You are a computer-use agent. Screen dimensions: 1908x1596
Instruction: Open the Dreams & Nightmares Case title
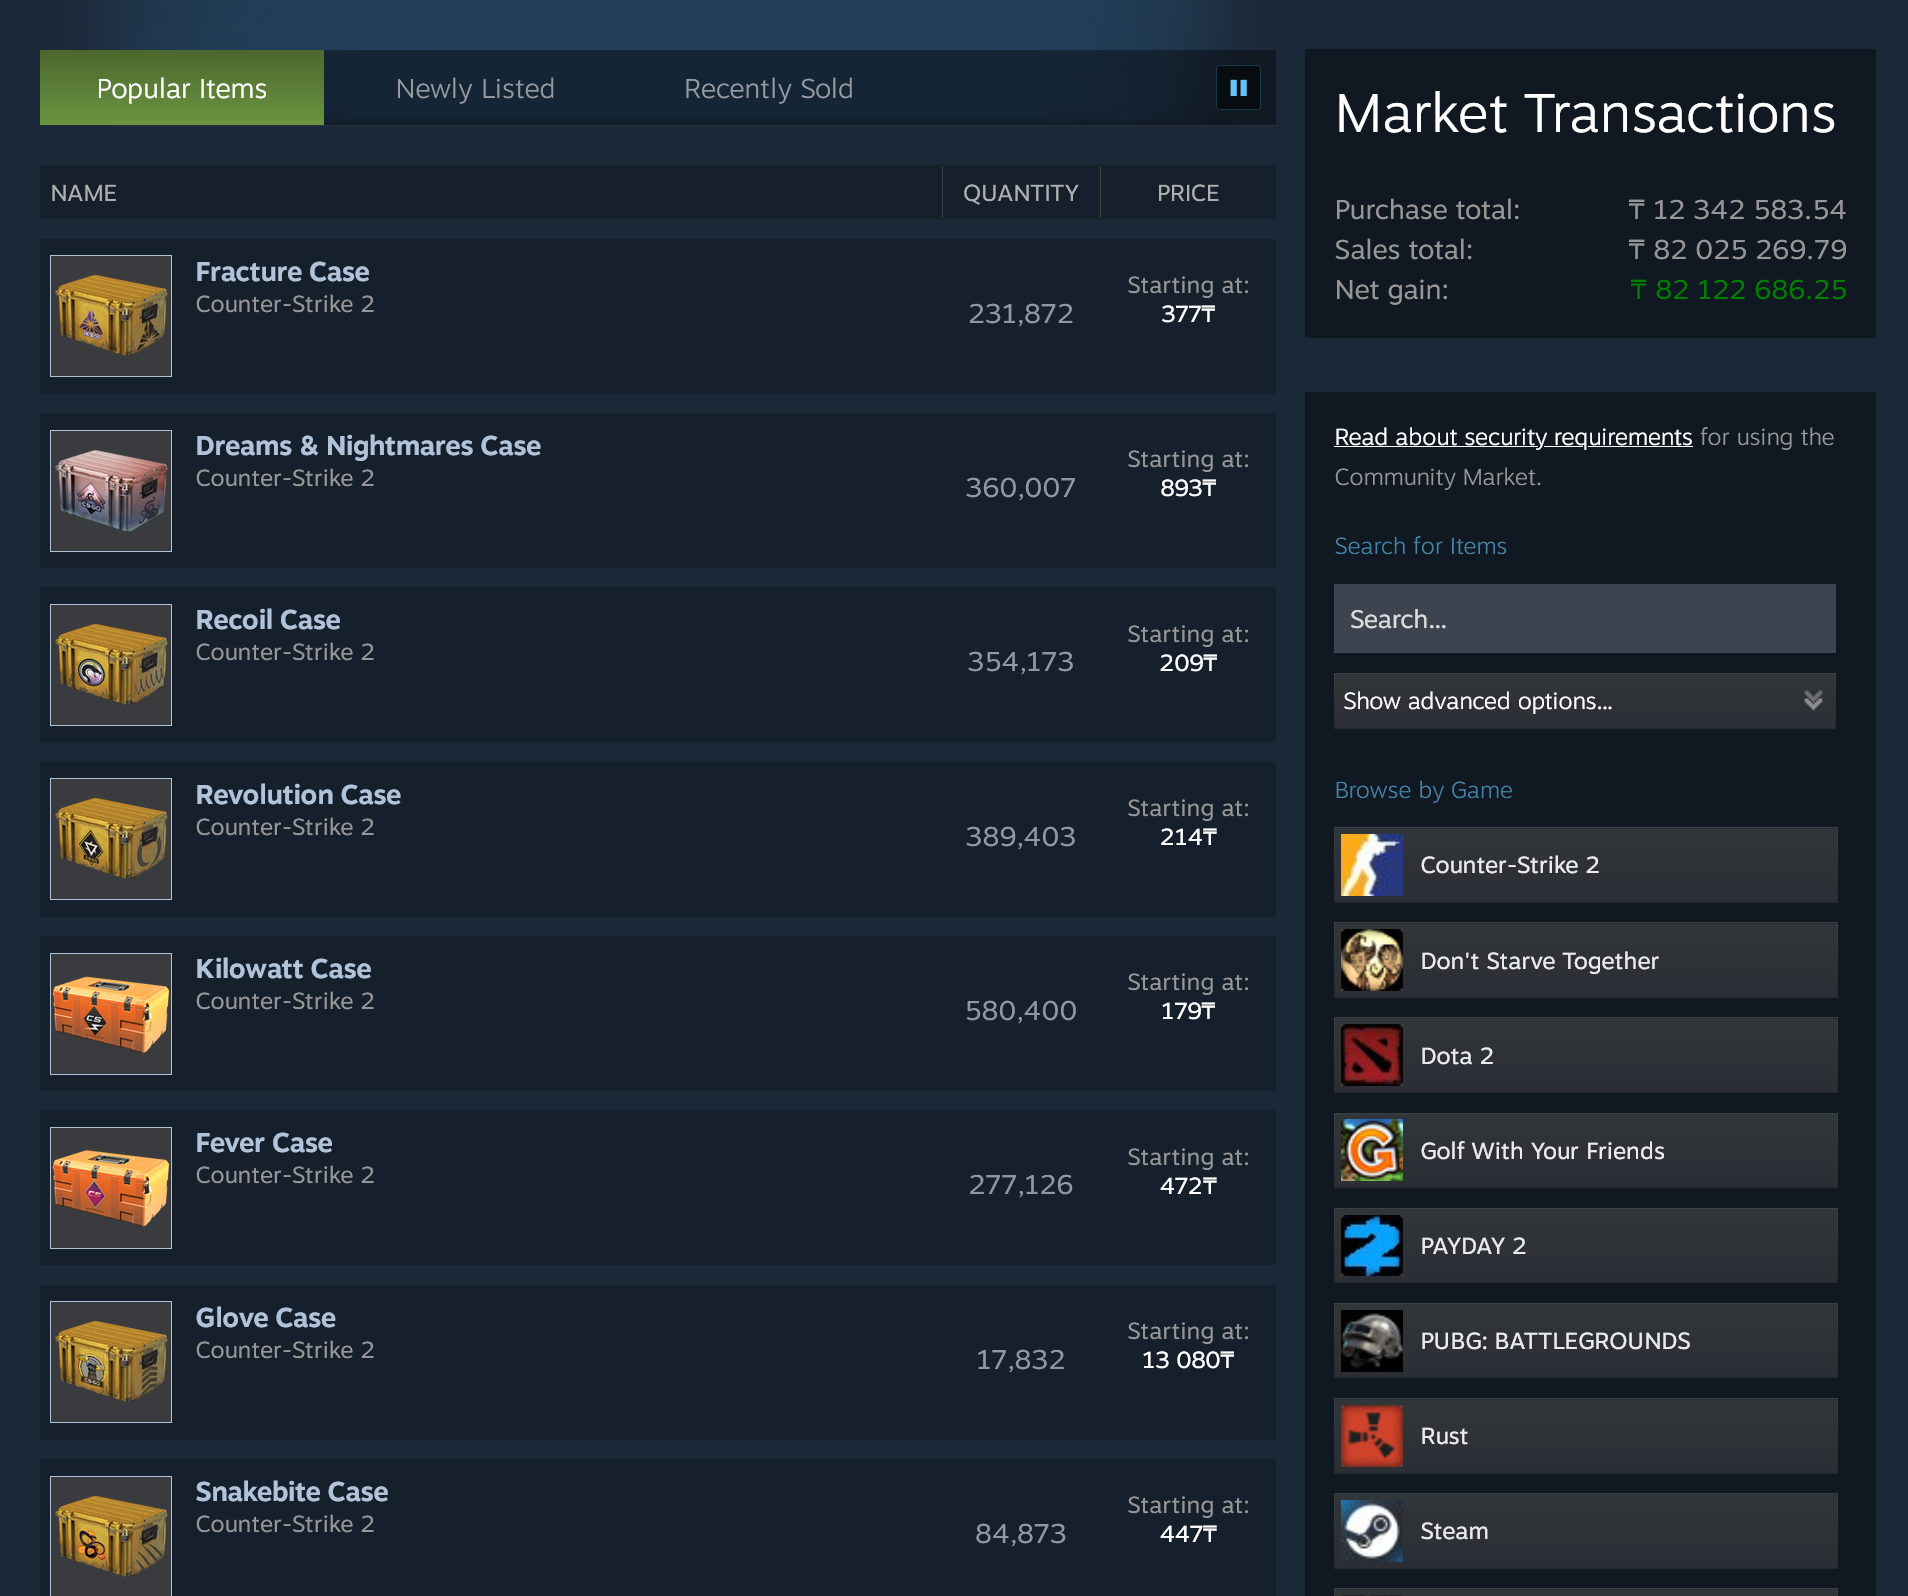(x=368, y=446)
